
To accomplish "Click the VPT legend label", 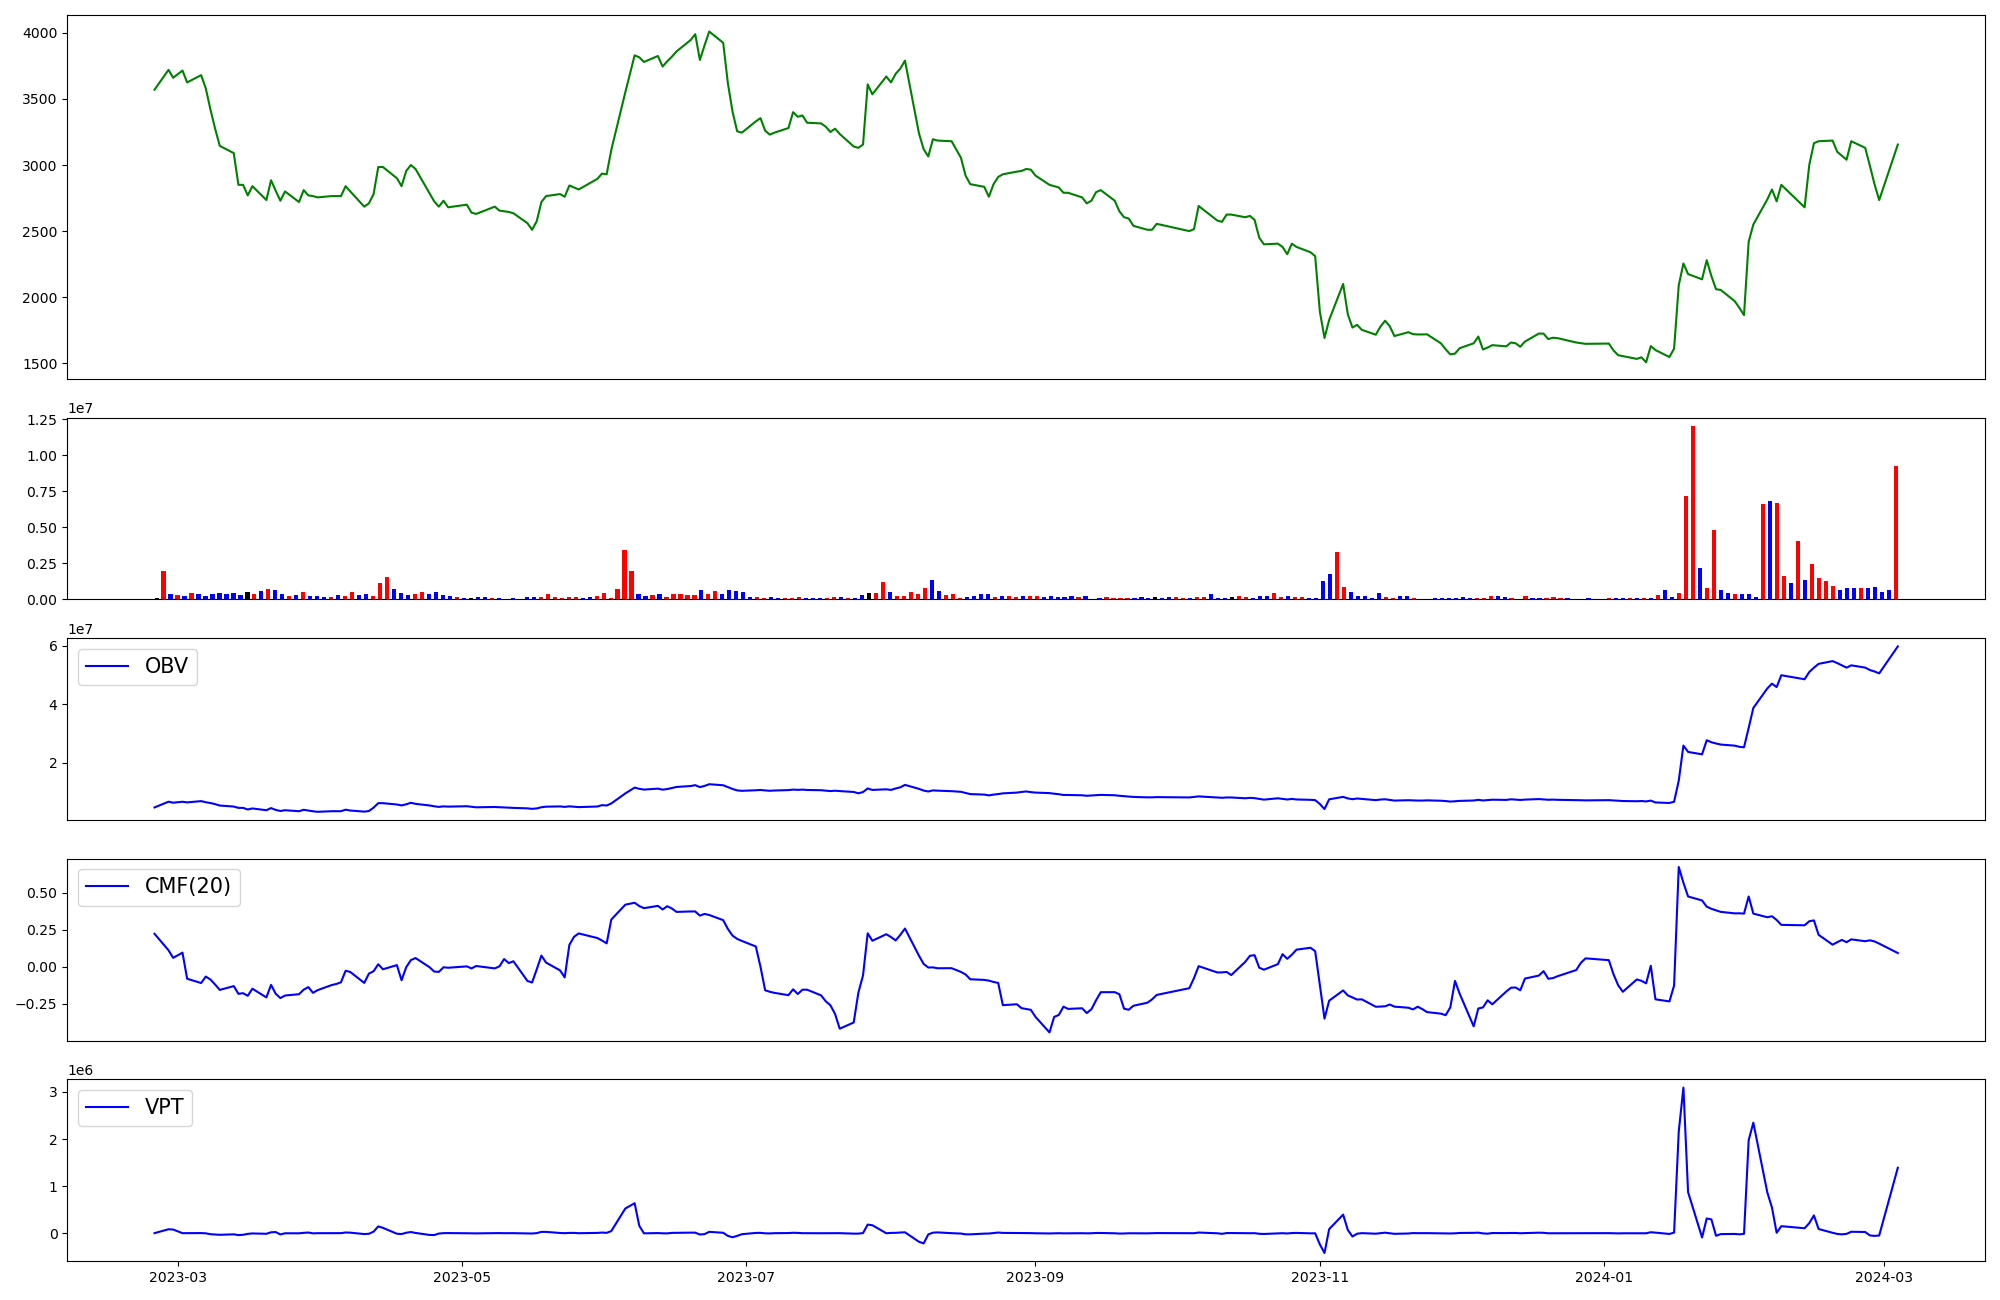I will [164, 1107].
